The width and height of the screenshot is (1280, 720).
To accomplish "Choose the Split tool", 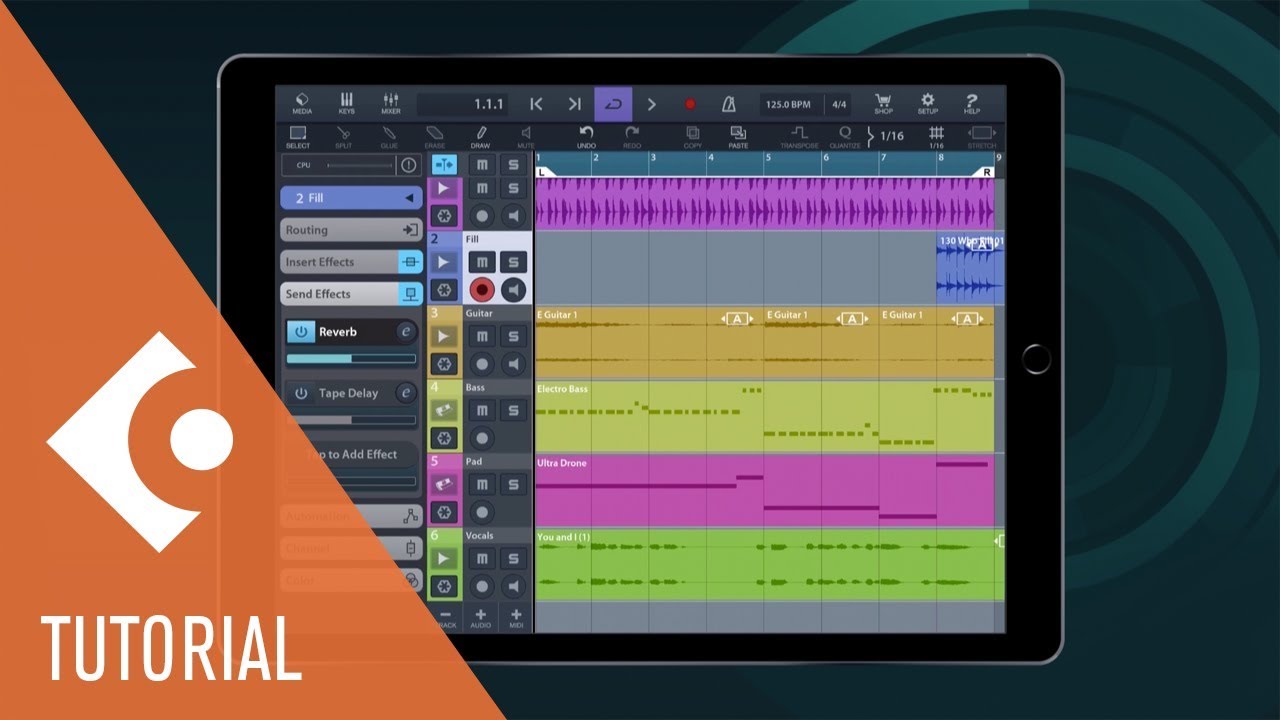I will coord(344,137).
